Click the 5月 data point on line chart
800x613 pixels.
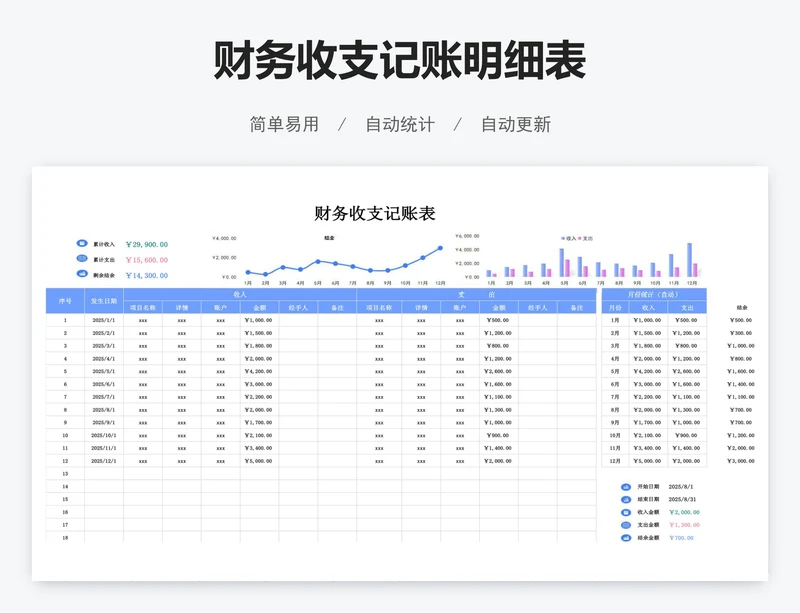(x=318, y=261)
